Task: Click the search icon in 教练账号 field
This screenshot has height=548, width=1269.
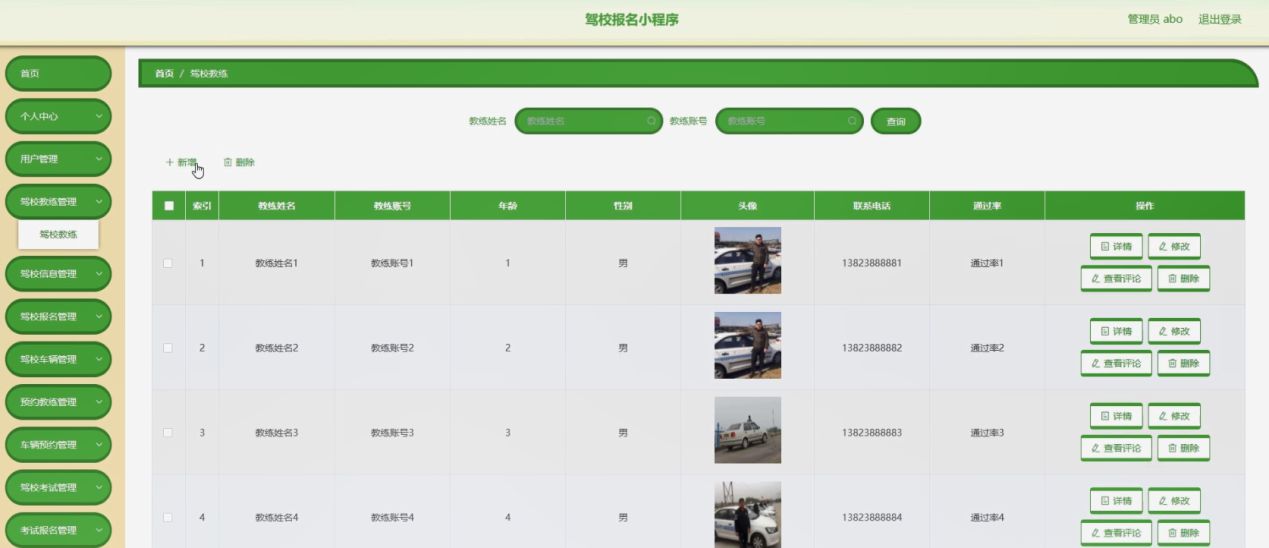Action: coord(852,121)
